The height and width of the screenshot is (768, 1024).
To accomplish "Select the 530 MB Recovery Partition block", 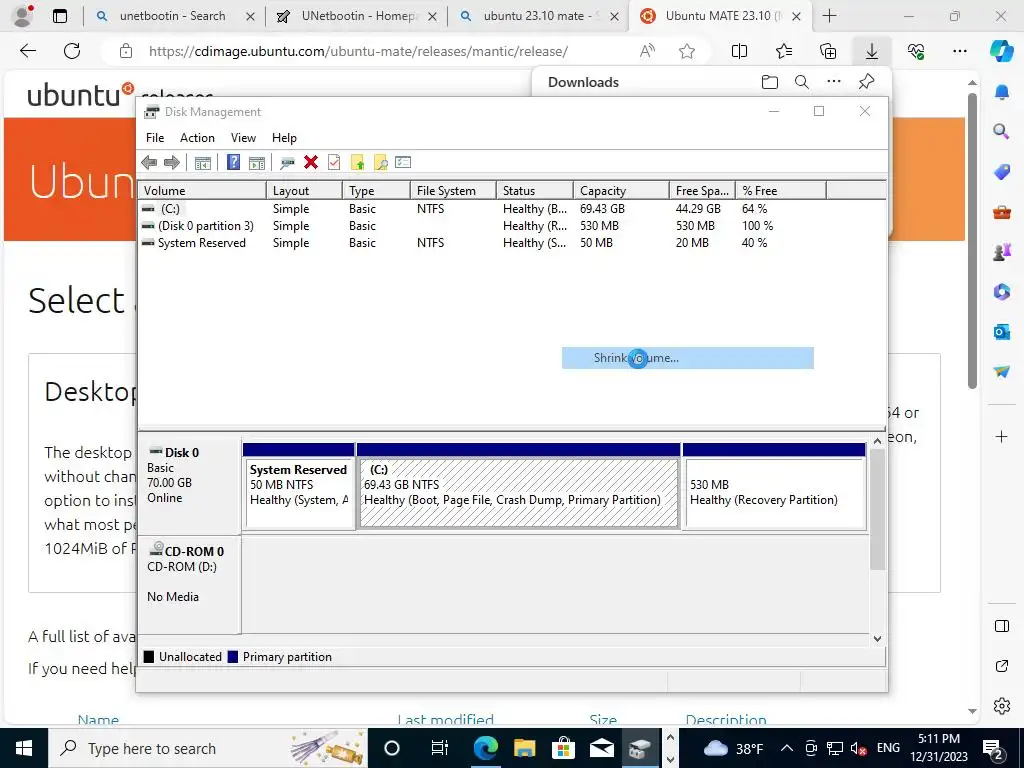I will 774,485.
